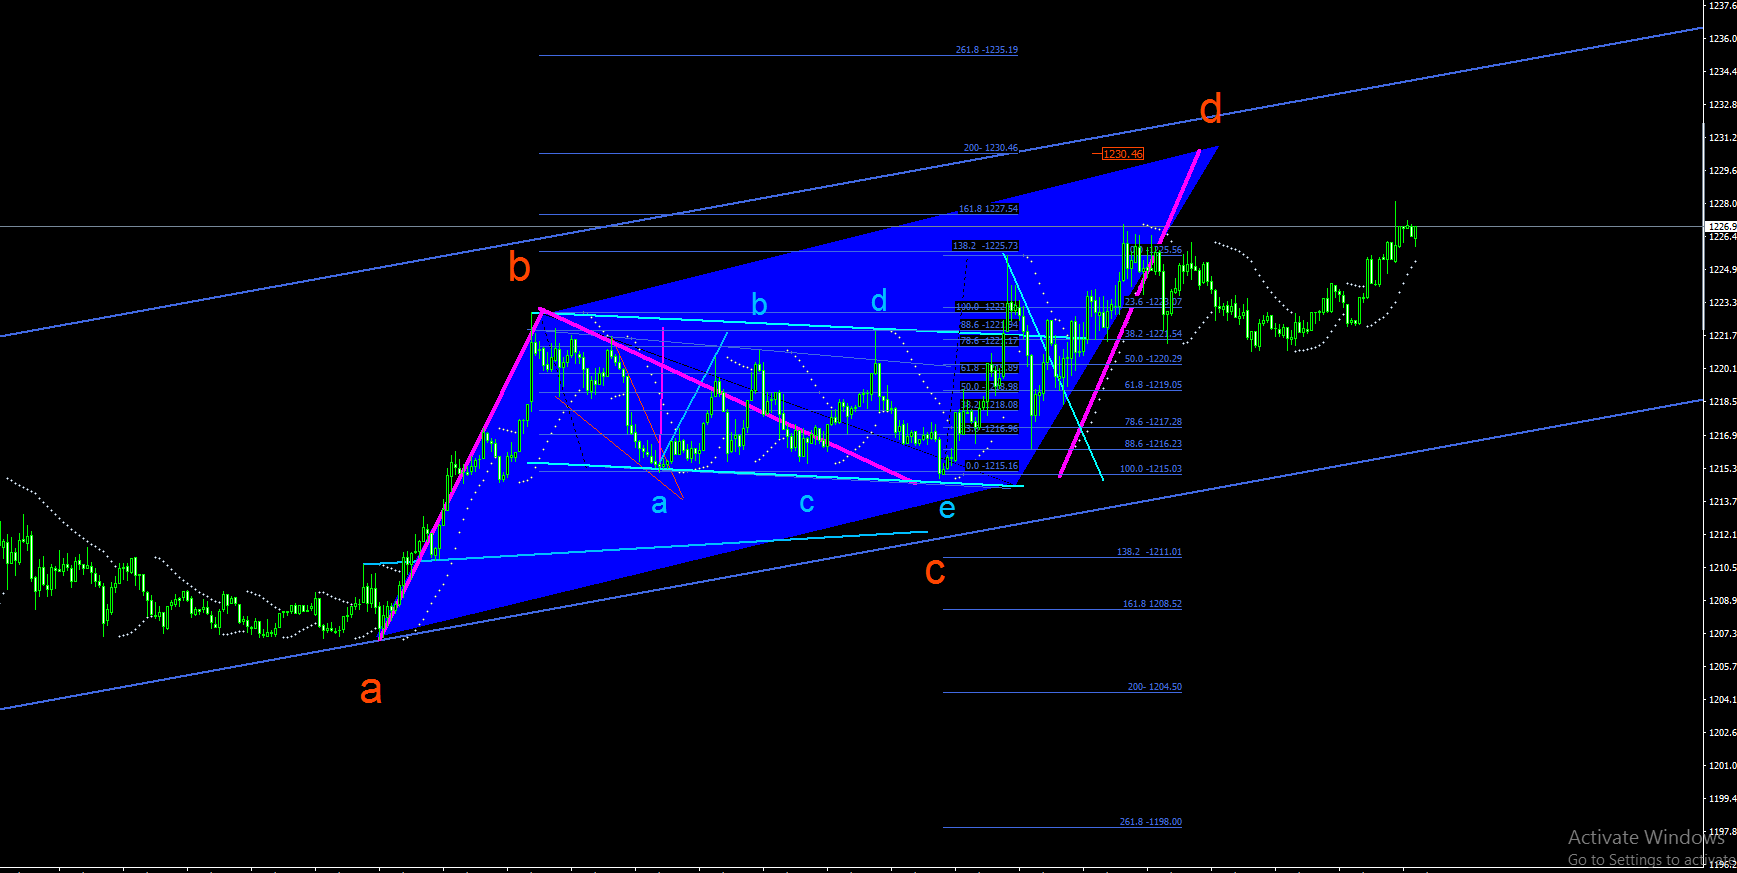The image size is (1737, 873).
Task: Click 1221.7 on the price scale
Action: click(1722, 336)
